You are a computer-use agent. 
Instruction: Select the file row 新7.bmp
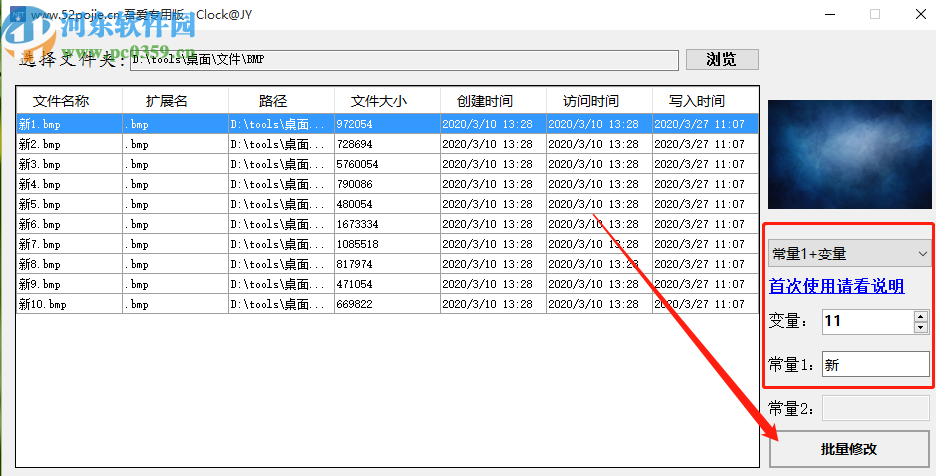[x=387, y=244]
